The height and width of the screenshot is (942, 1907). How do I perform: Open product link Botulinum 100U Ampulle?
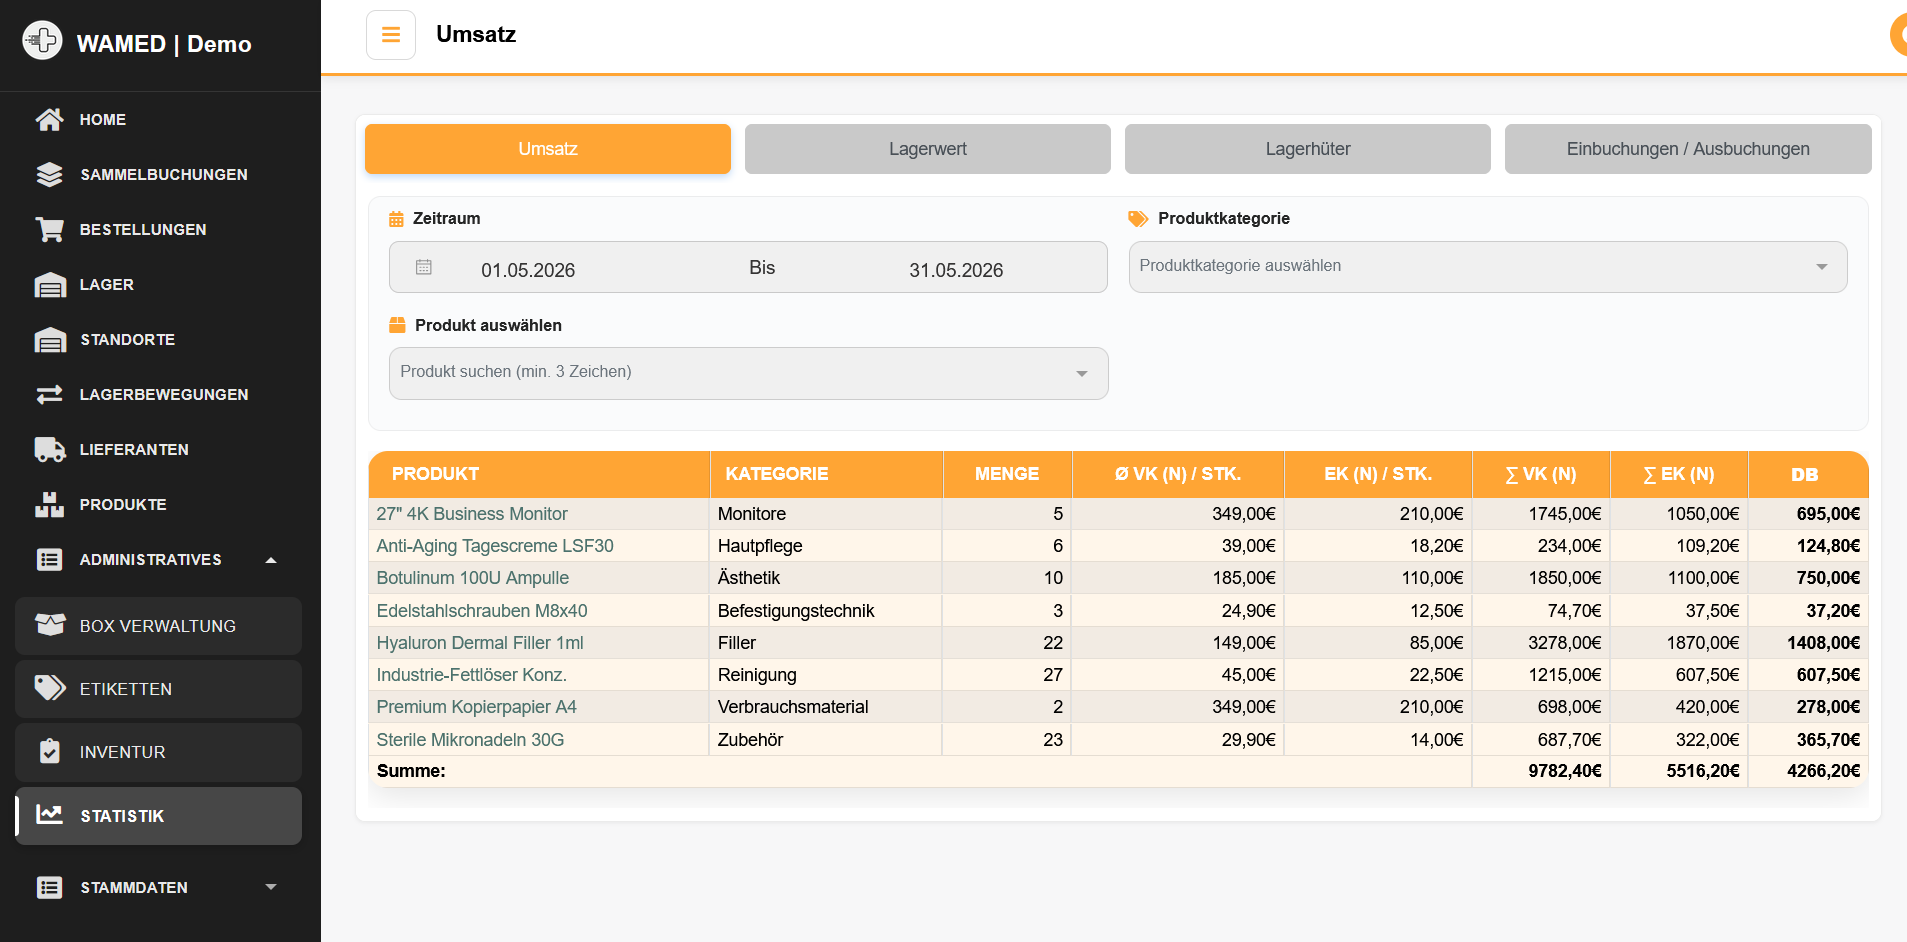[472, 578]
